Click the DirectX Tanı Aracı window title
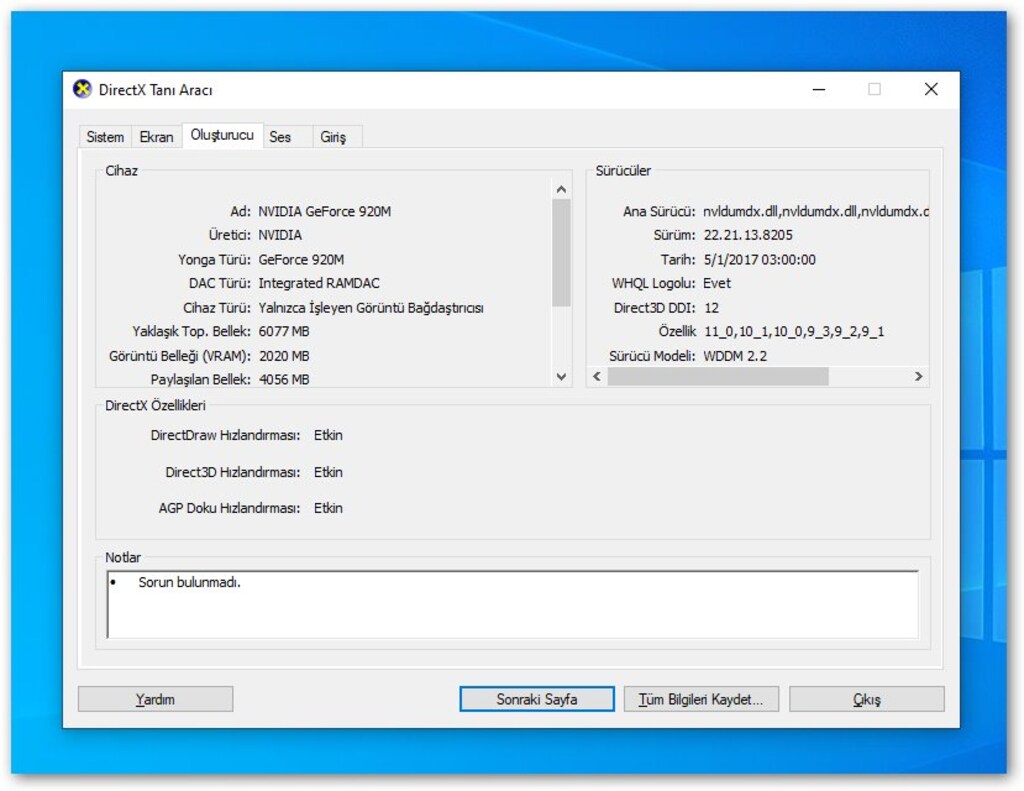 155,89
